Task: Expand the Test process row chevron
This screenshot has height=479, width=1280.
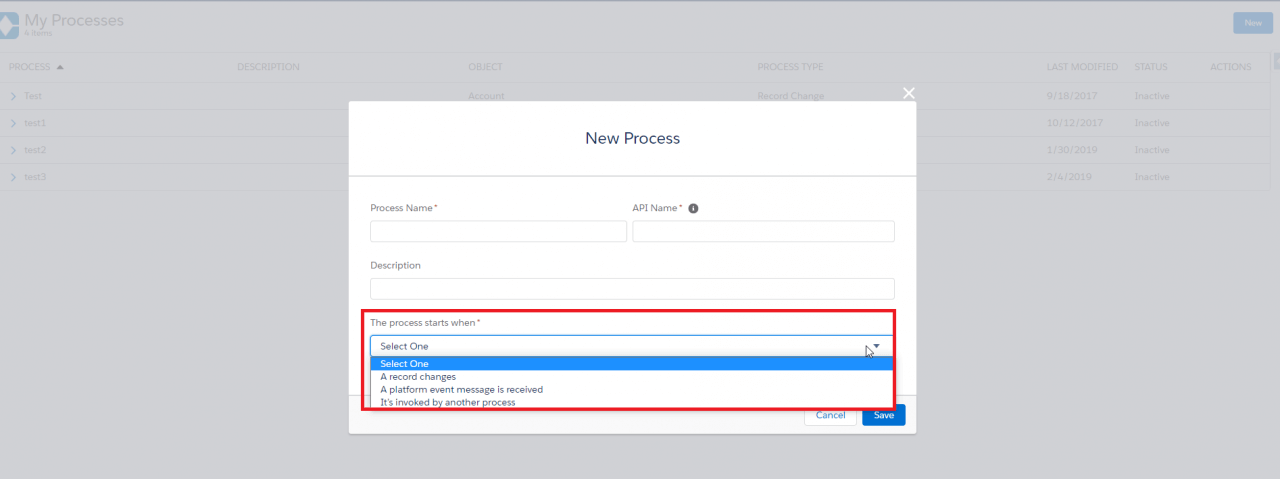Action: click(x=13, y=96)
